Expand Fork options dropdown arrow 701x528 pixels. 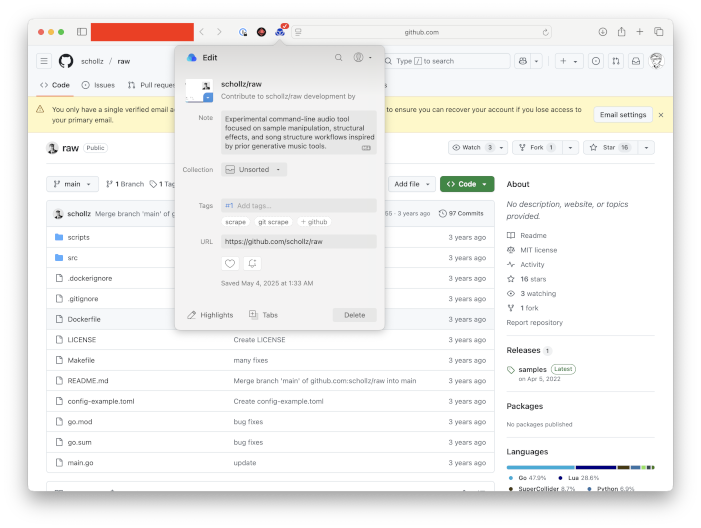(x=570, y=148)
